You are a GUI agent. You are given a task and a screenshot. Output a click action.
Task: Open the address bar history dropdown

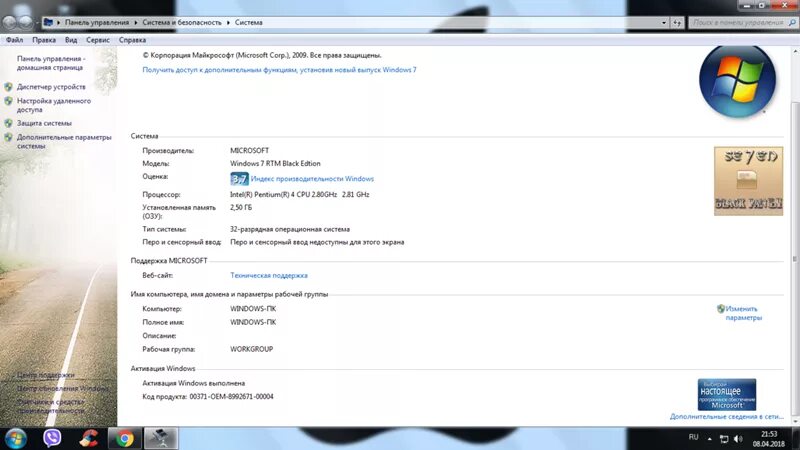pyautogui.click(x=664, y=22)
